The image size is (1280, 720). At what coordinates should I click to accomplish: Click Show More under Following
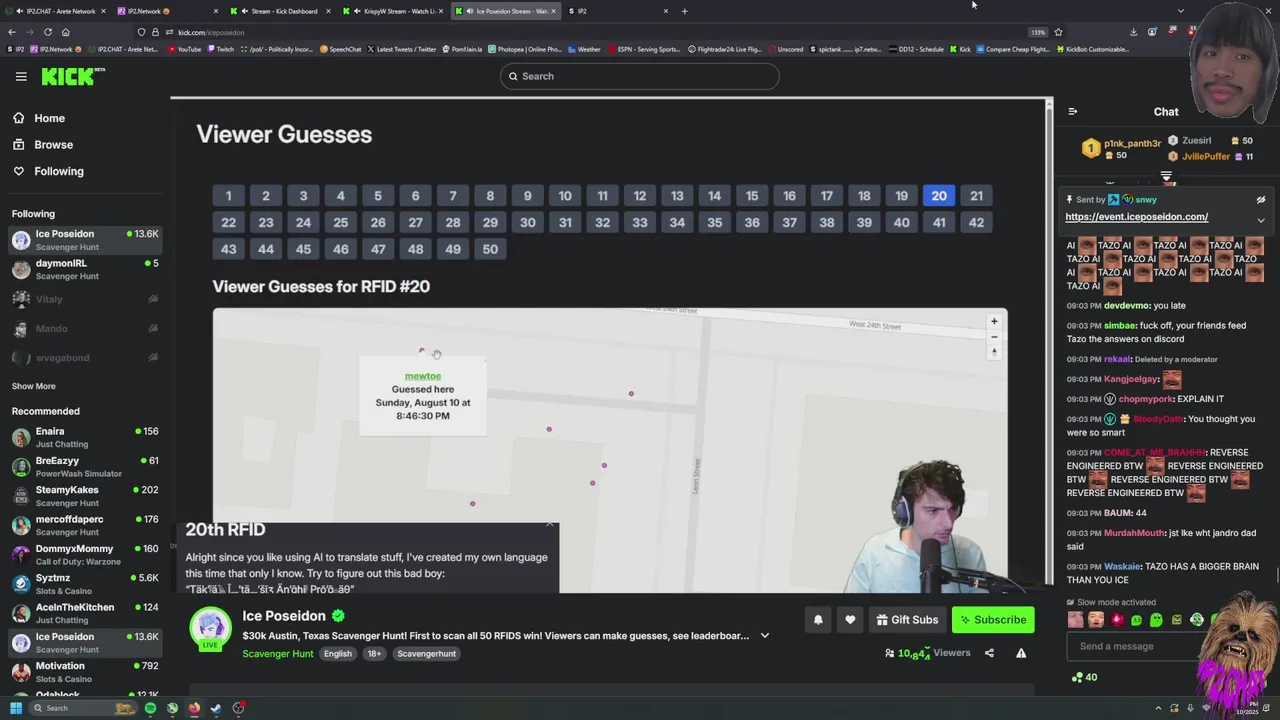33,386
